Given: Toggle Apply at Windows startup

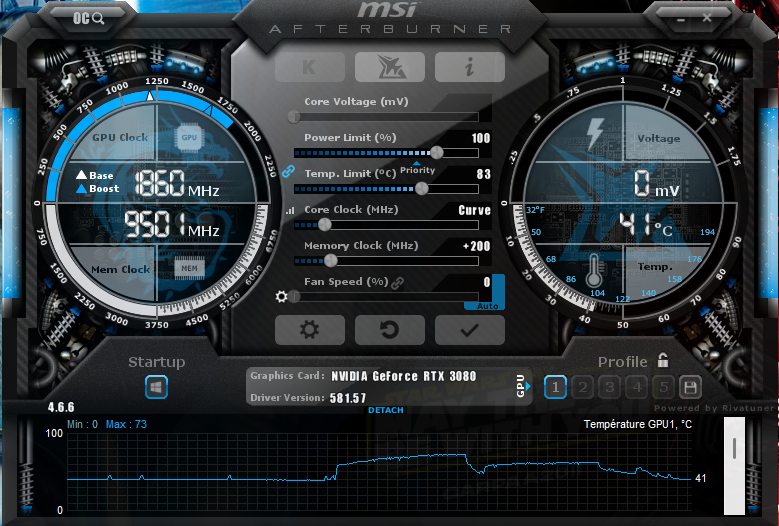Looking at the screenshot, I should (157, 387).
